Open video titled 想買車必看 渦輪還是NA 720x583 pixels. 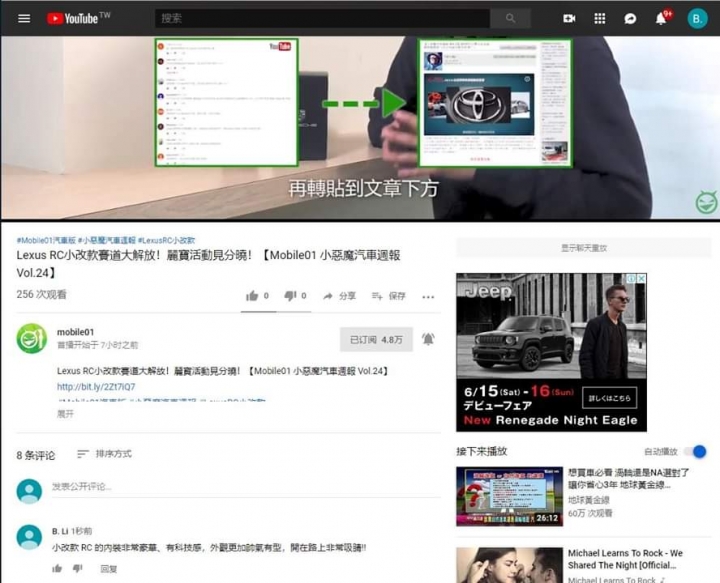pos(629,478)
